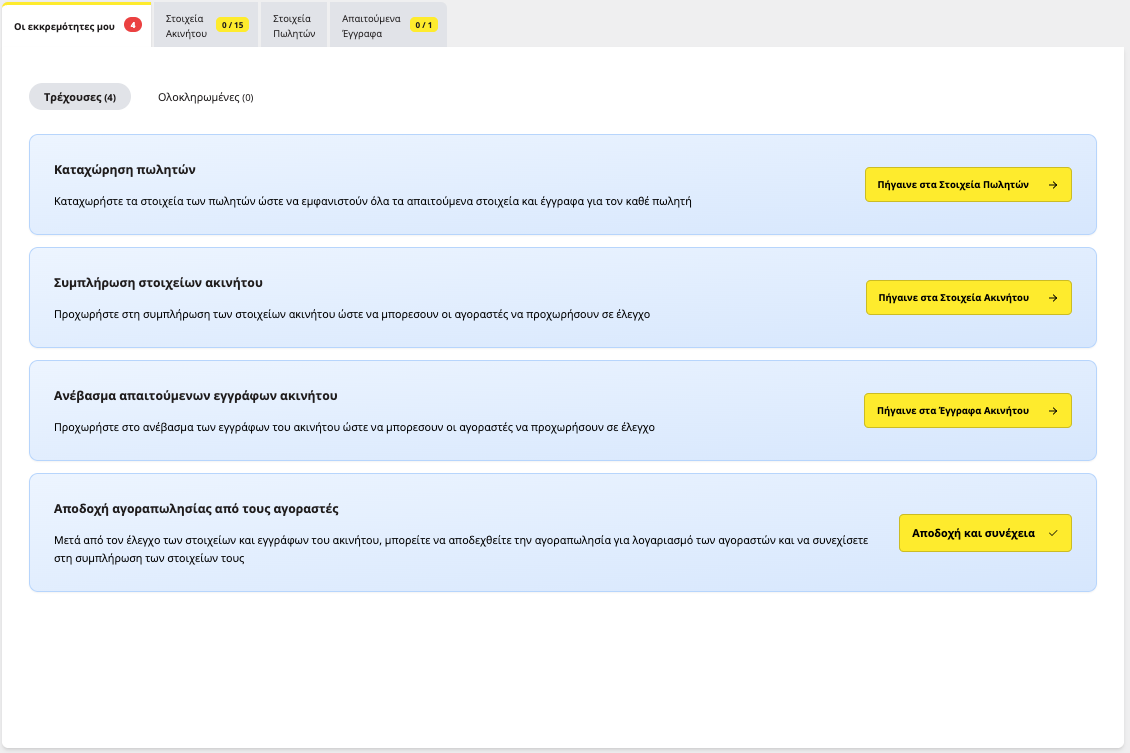Open the 'Οι εκκρεμότητες μου' tab

(x=76, y=25)
